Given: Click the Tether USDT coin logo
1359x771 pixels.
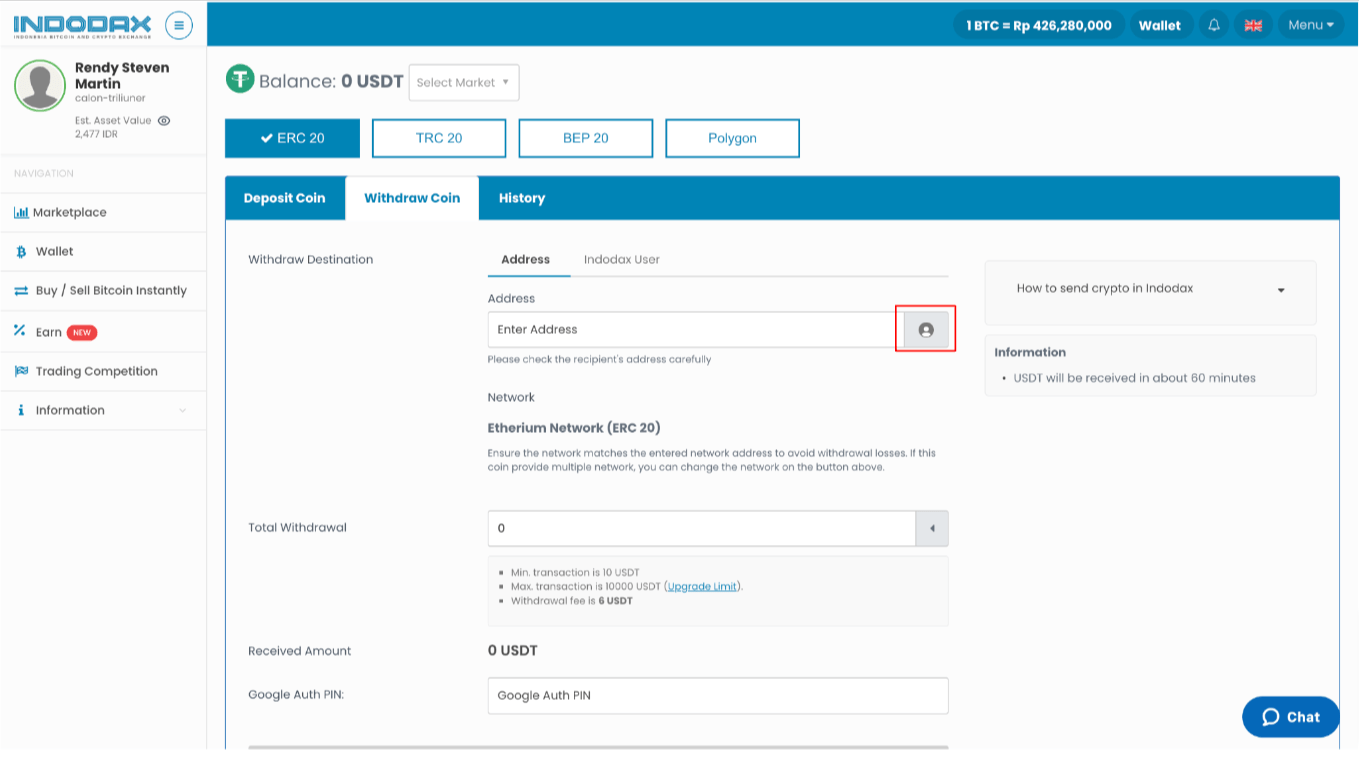Looking at the screenshot, I should pyautogui.click(x=240, y=80).
